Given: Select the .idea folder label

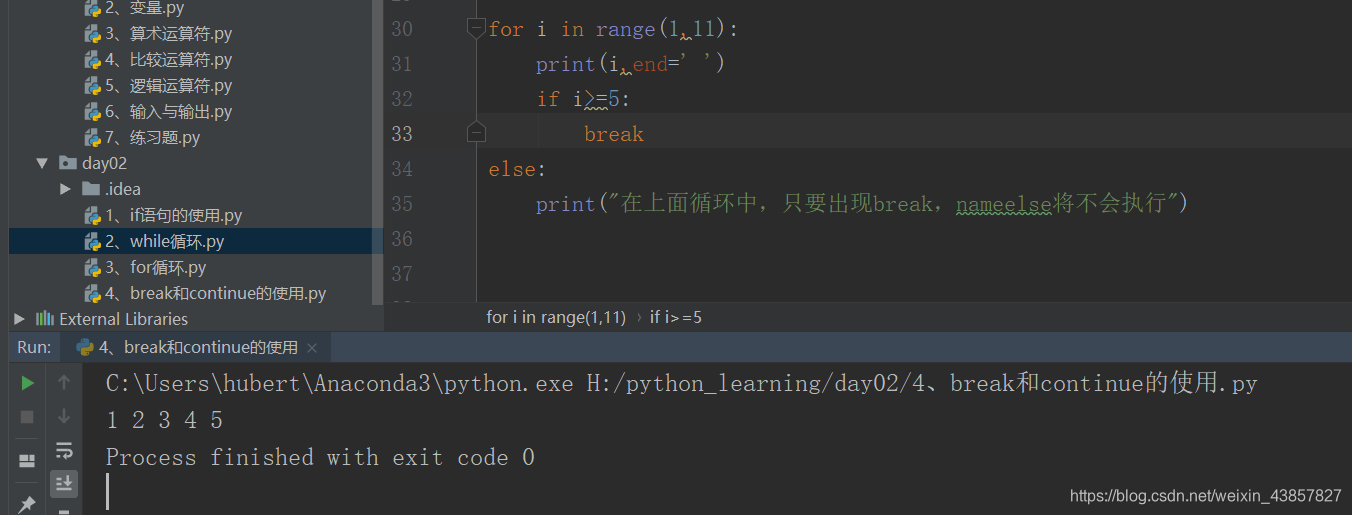Looking at the screenshot, I should tap(123, 189).
